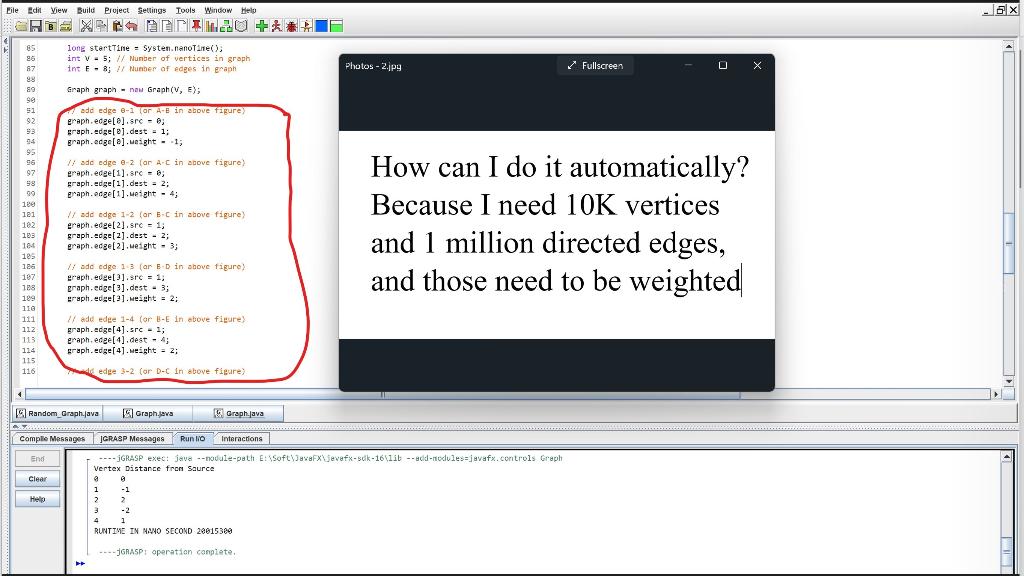Click the blank page folding icon

pyautogui.click(x=181, y=26)
